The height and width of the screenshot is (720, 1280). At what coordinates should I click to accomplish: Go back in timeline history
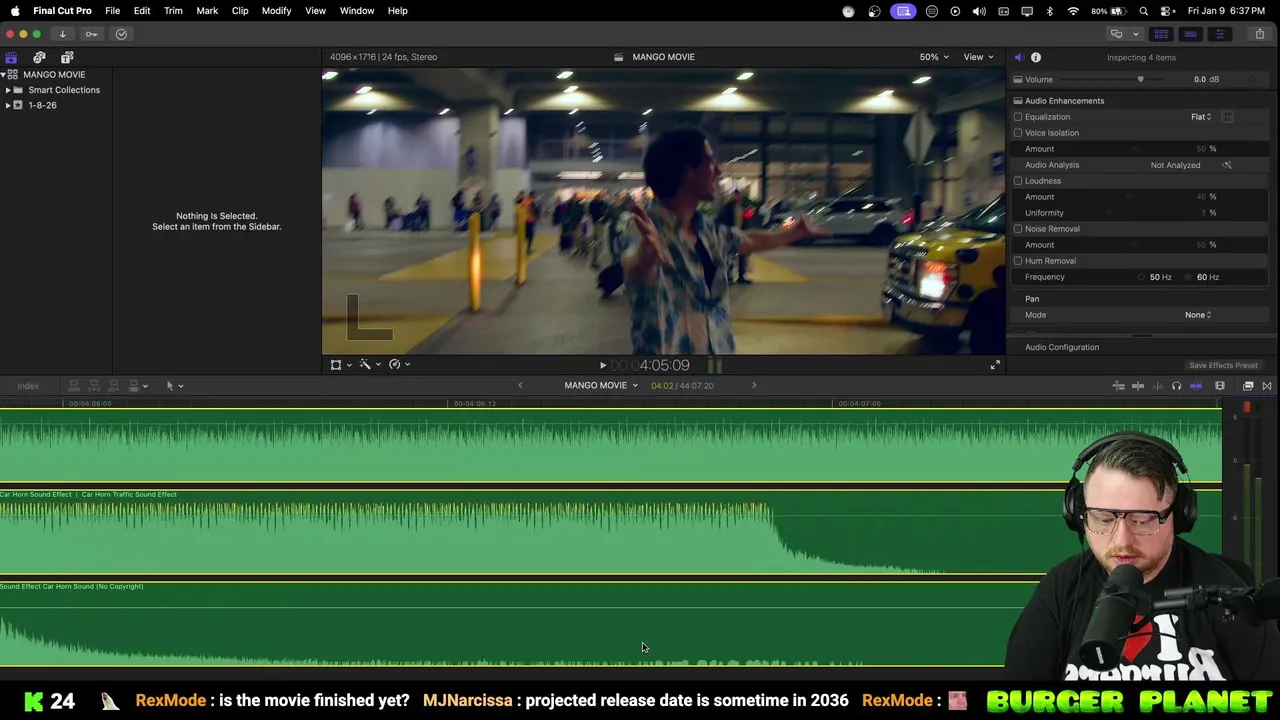coord(520,385)
